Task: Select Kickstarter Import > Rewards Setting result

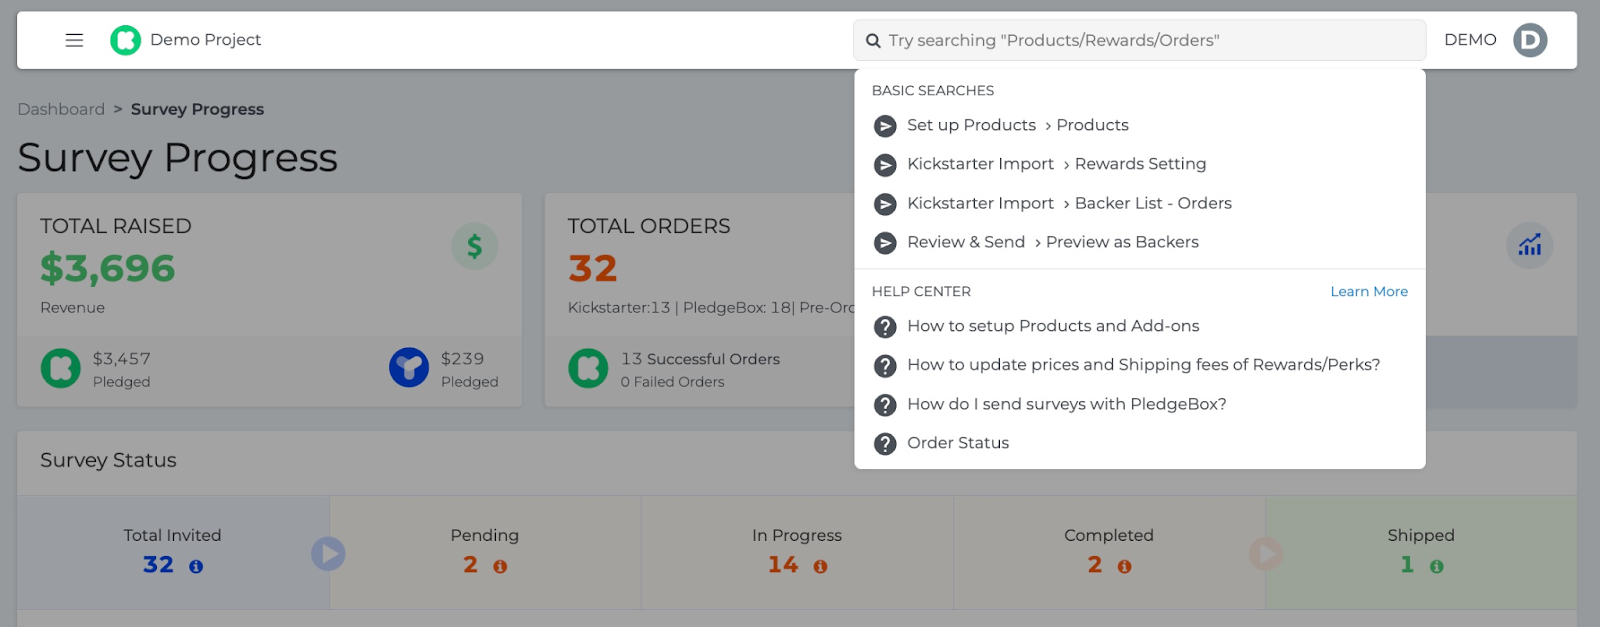Action: pos(1056,164)
